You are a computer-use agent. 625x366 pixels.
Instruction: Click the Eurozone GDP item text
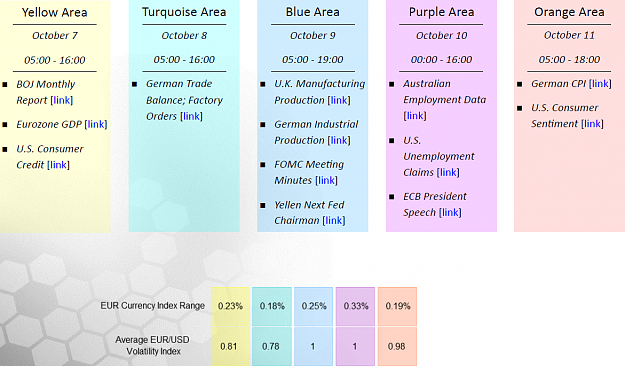(x=49, y=124)
